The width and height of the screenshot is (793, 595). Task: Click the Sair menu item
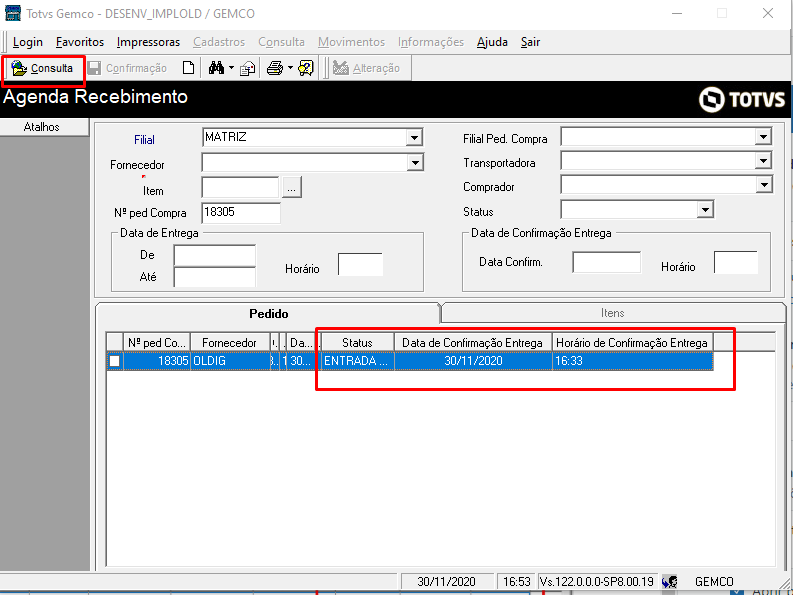[x=531, y=42]
